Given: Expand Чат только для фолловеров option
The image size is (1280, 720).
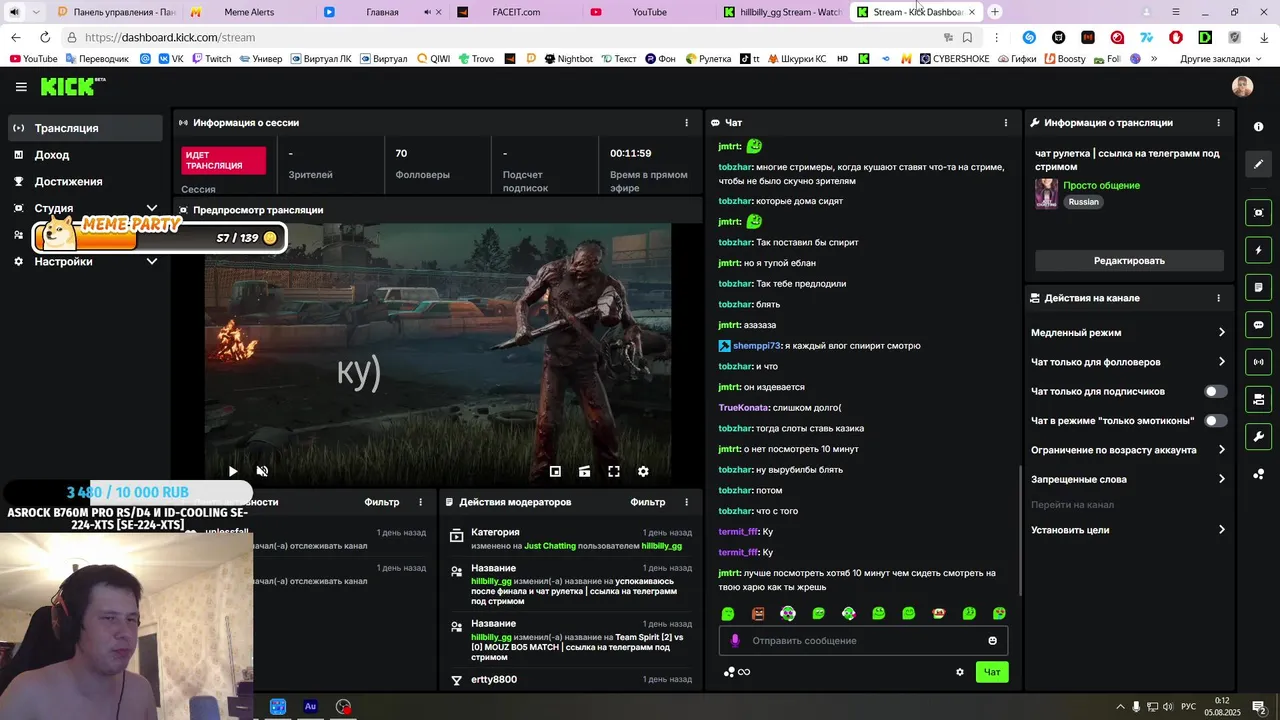Looking at the screenshot, I should (1128, 362).
